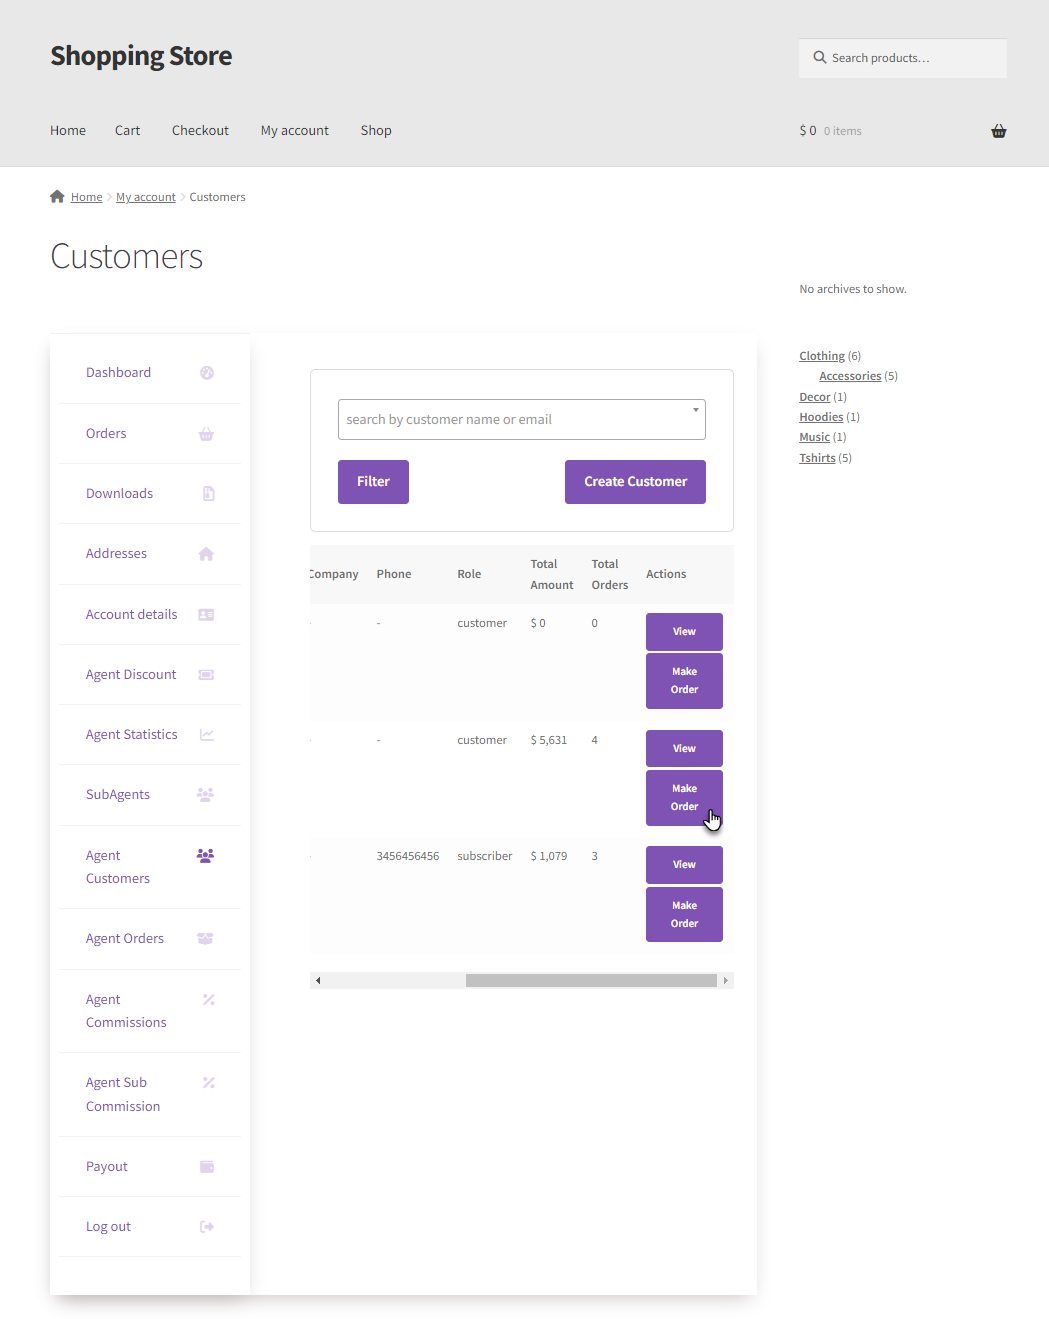Open the Agent Commissions sidebar link
The width and height of the screenshot is (1049, 1319).
point(126,1011)
